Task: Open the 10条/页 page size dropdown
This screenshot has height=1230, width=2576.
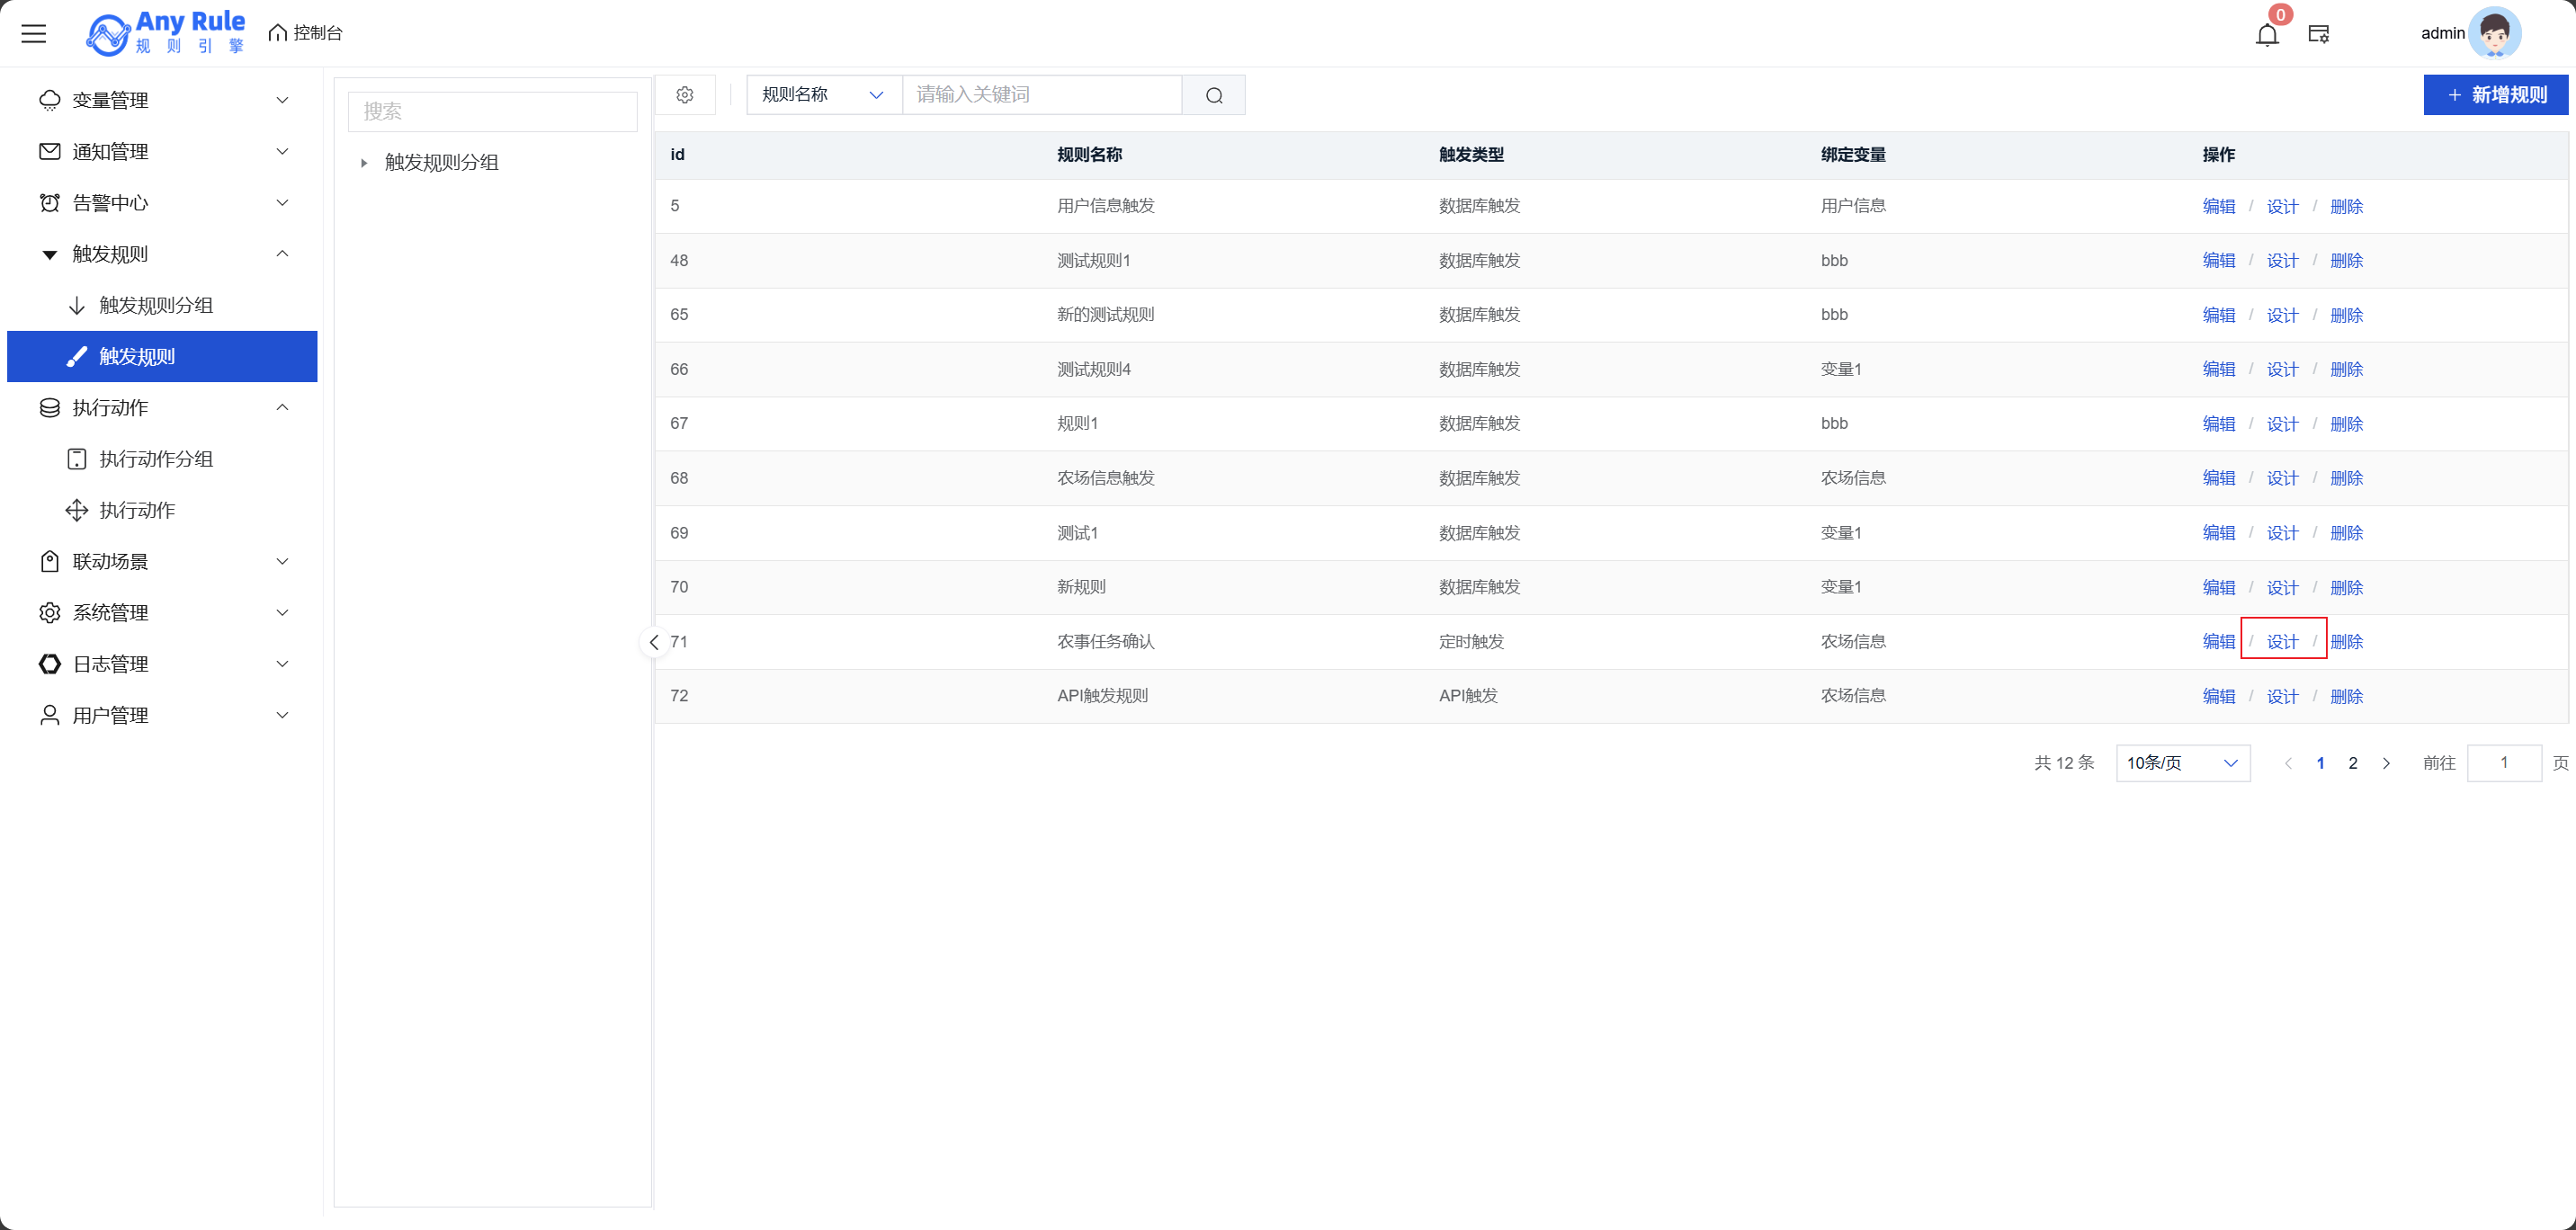Action: click(x=2182, y=763)
